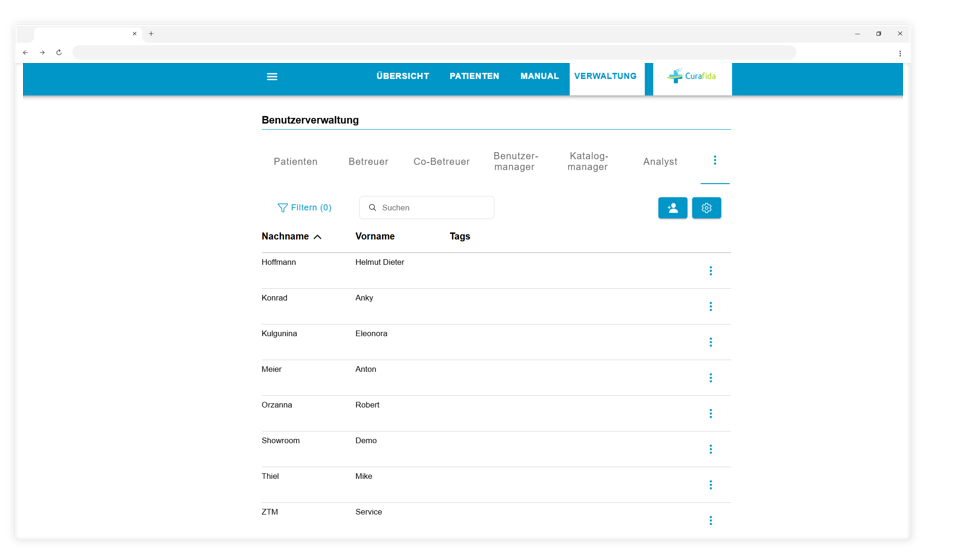The image size is (968, 555).
Task: Open a new browser tab with the plus icon
Action: pos(151,34)
